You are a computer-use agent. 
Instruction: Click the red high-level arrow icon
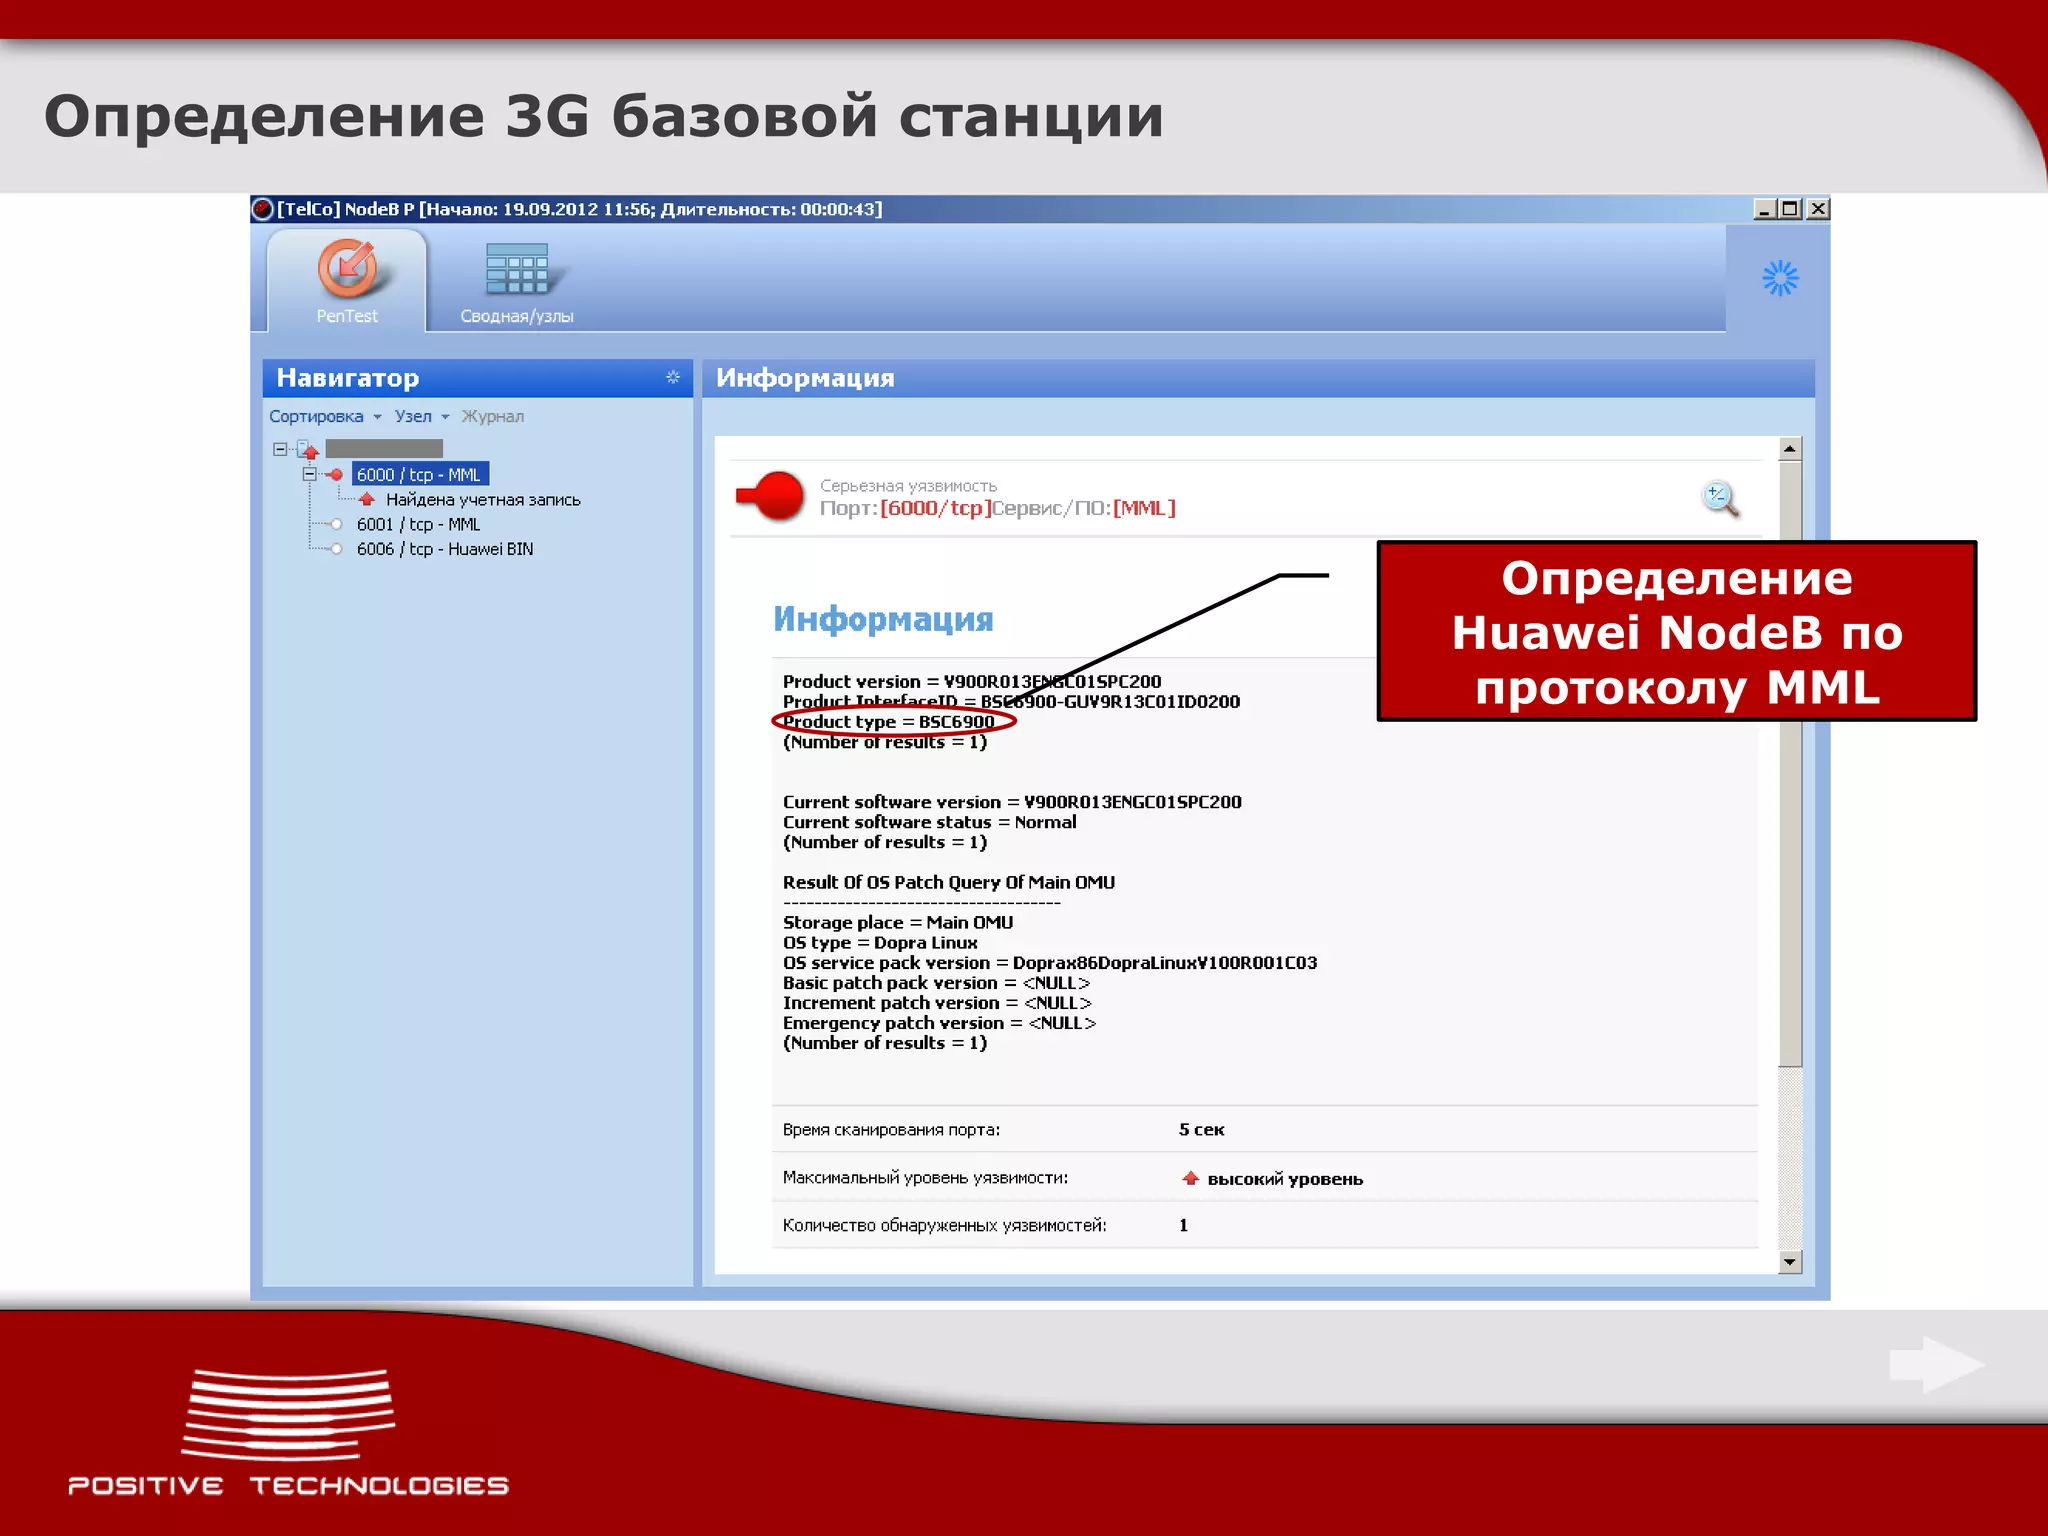pos(1190,1178)
